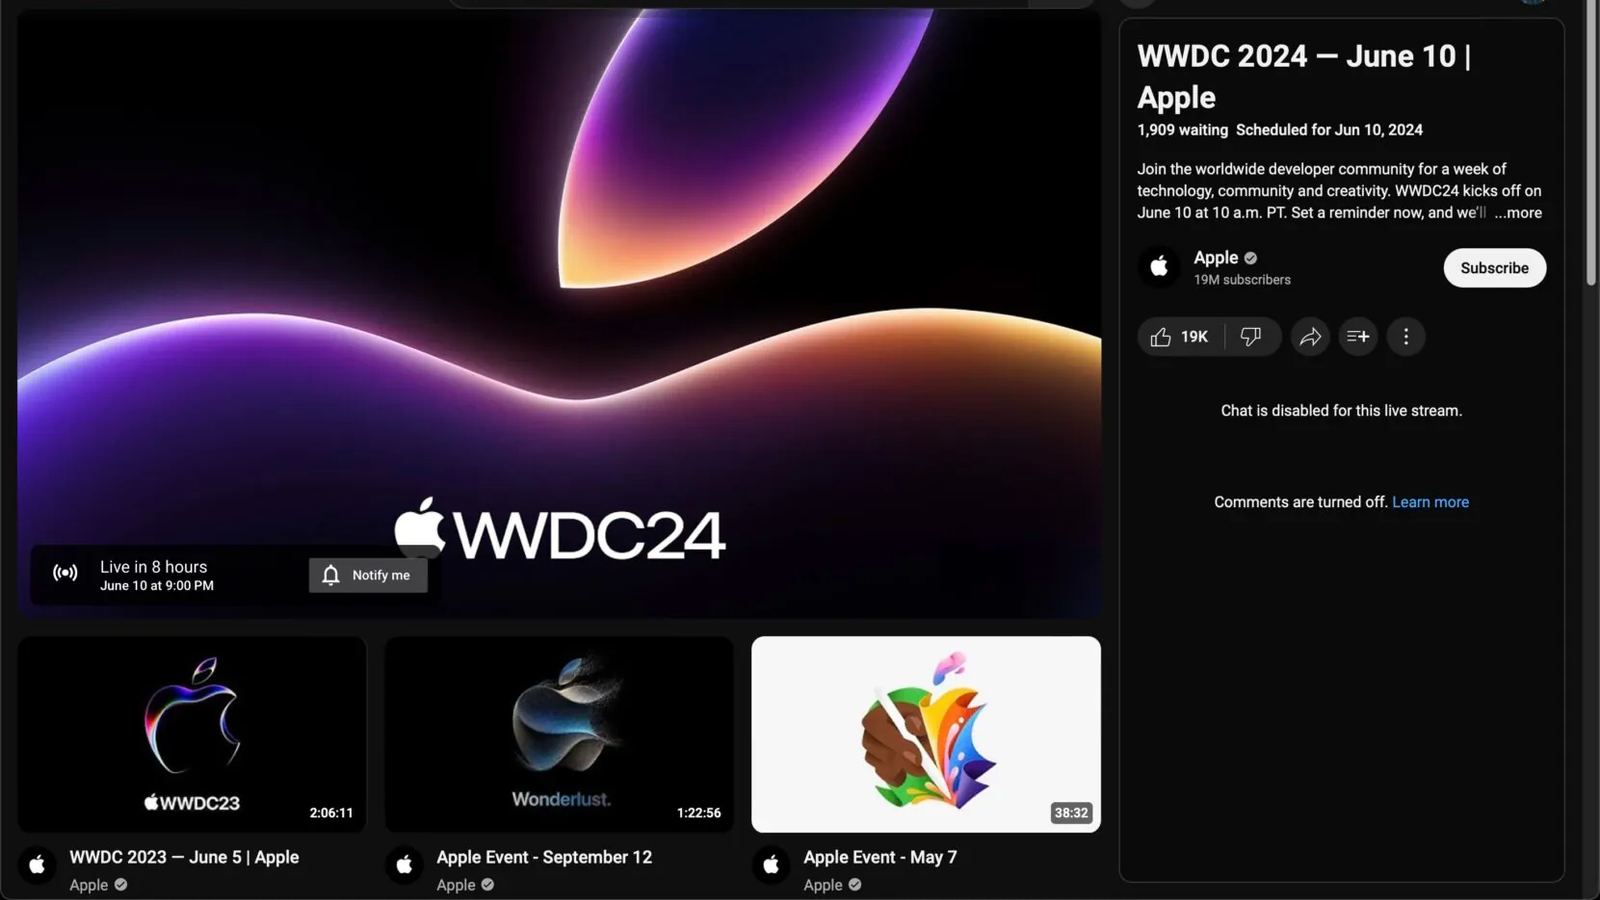The image size is (1600, 900).
Task: Click 'Live in 8 hours' text
Action: point(153,567)
